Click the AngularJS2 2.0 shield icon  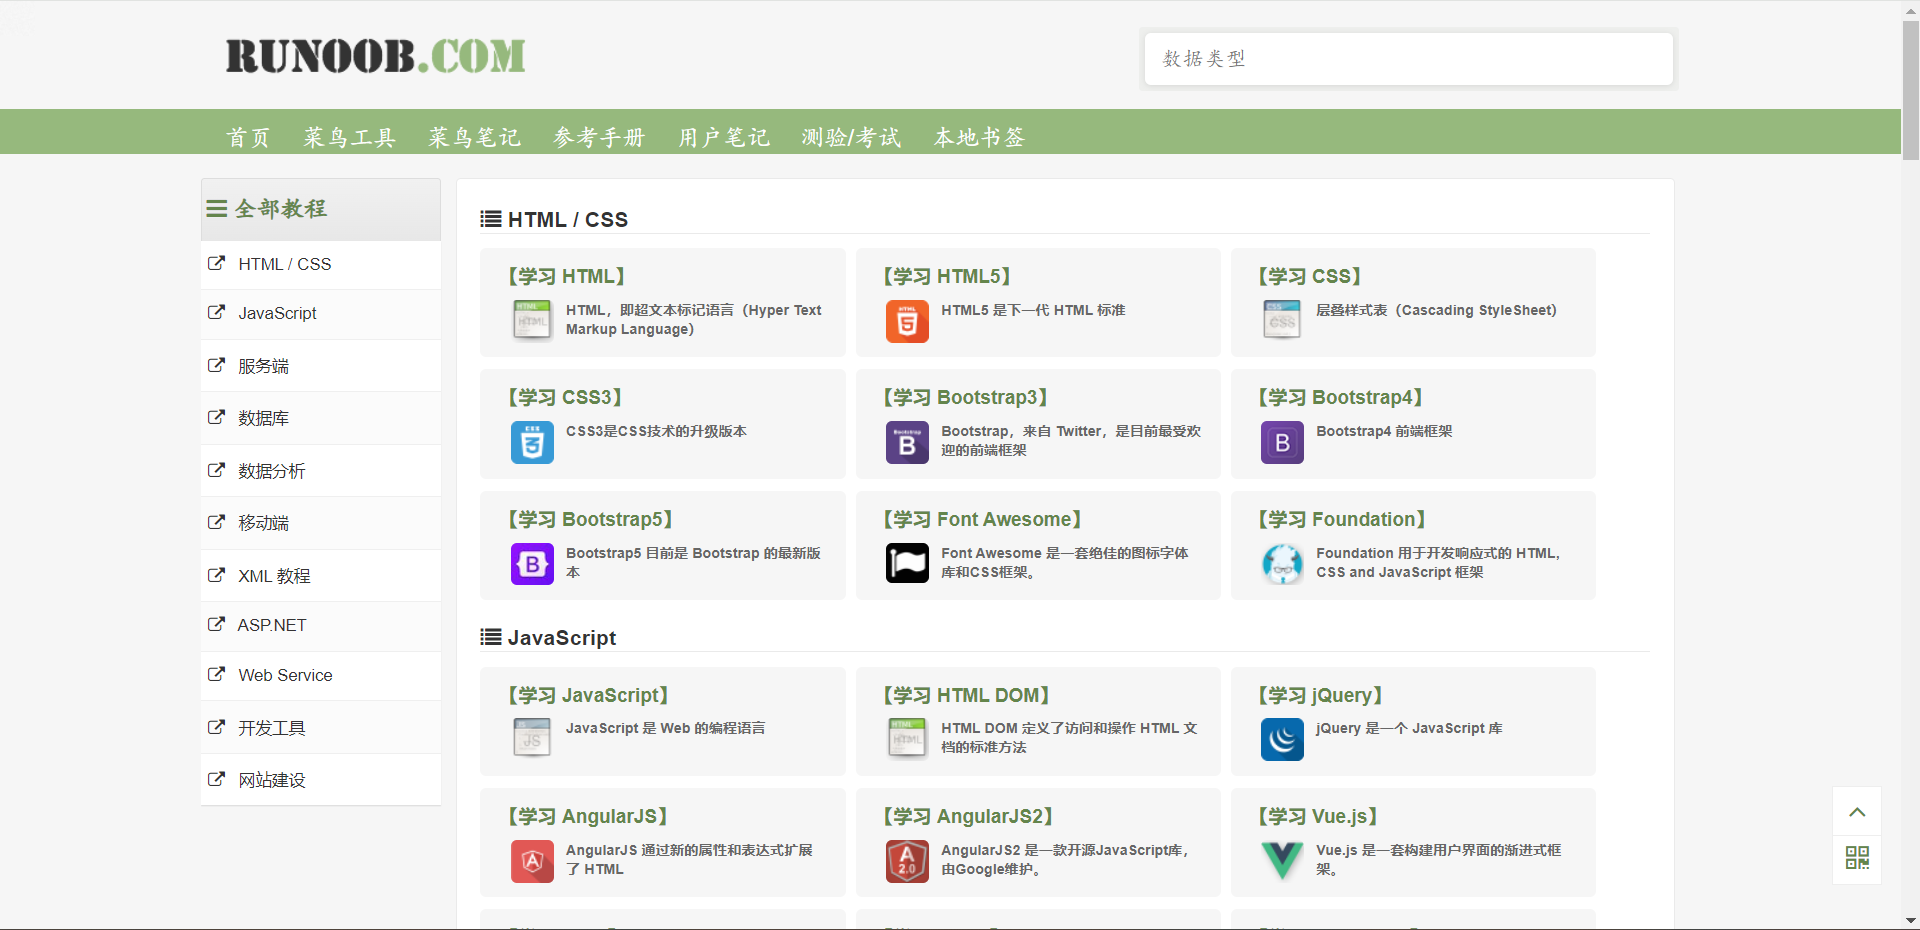pos(907,861)
